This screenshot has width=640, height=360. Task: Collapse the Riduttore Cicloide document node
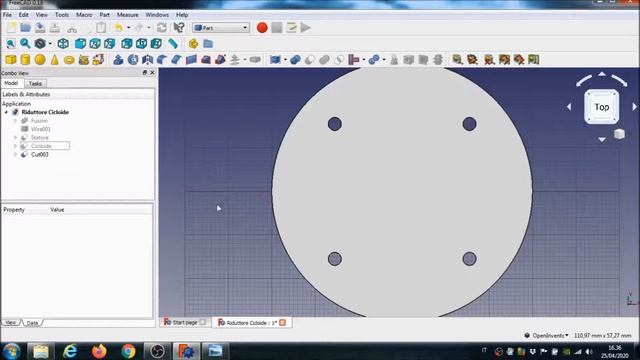(x=6, y=112)
